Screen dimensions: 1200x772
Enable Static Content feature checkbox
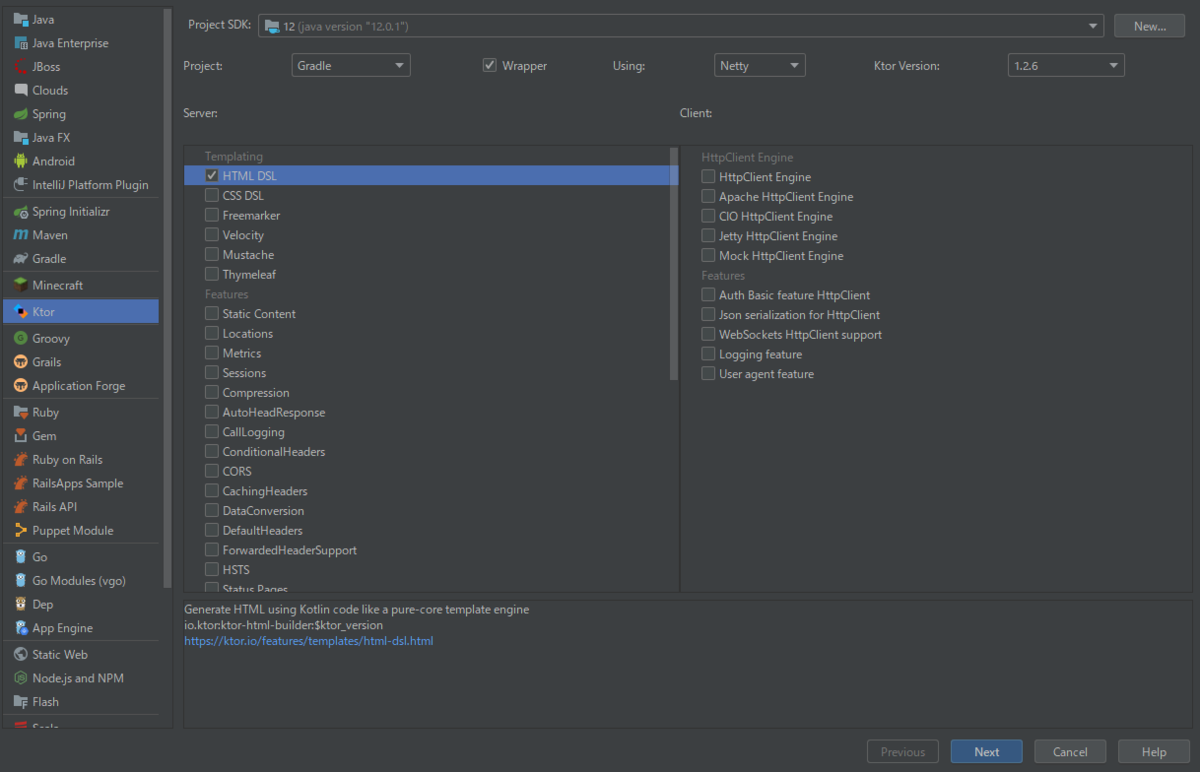click(x=212, y=313)
